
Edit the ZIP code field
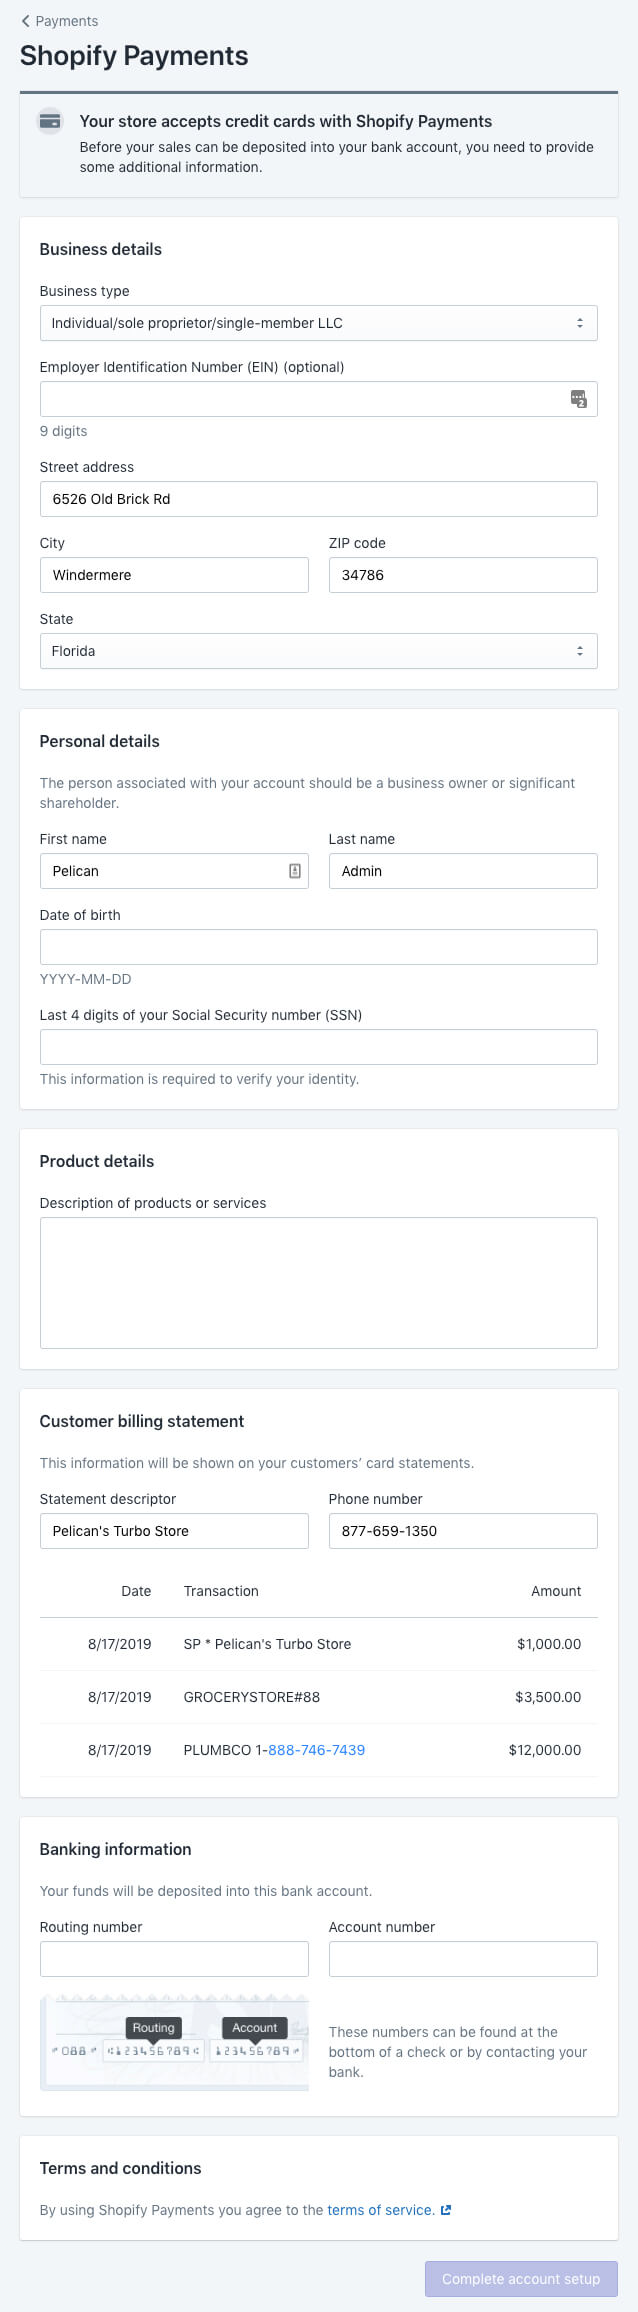[x=463, y=575]
